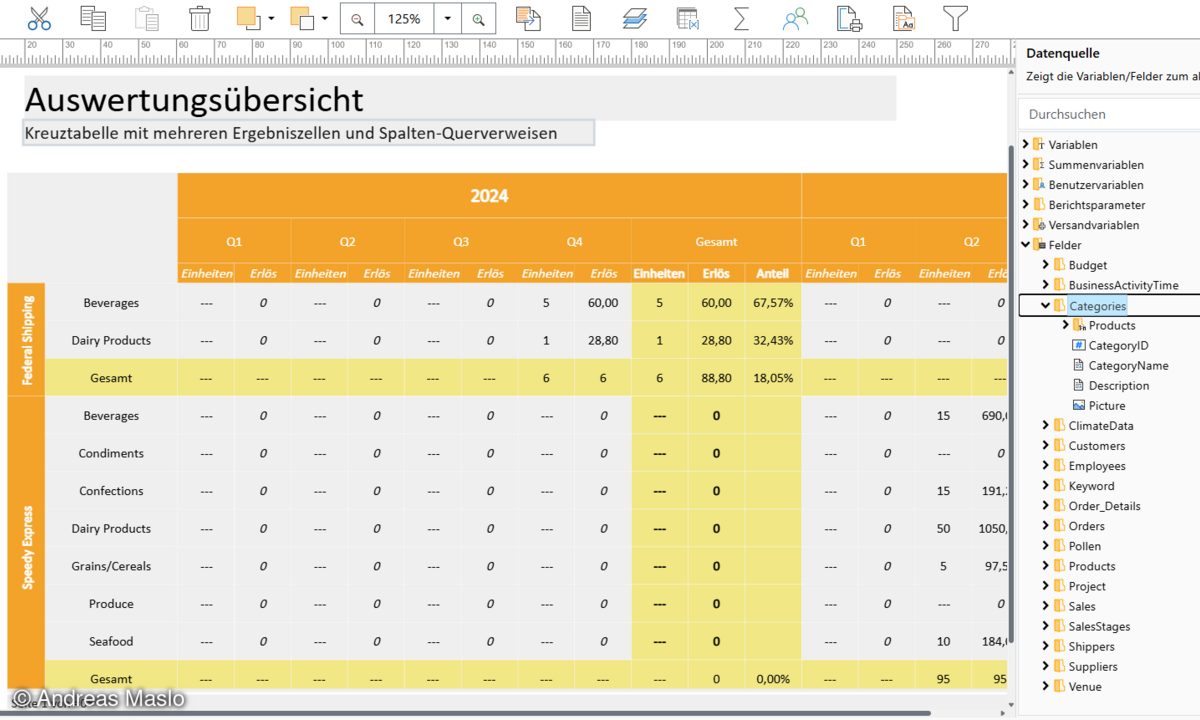Open the print preview page icon
This screenshot has width=1200, height=720.
[849, 18]
